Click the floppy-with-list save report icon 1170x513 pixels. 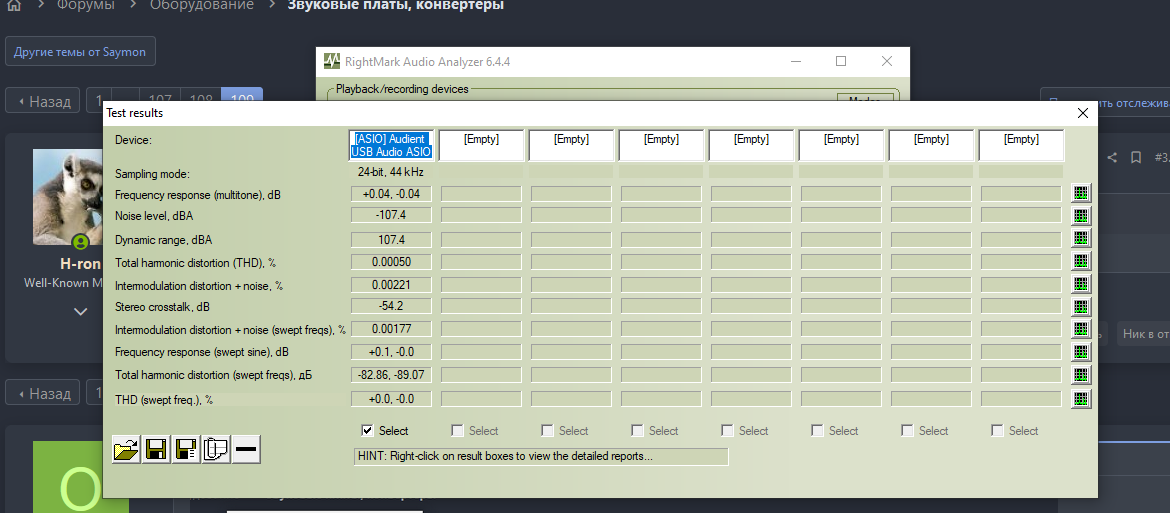point(186,449)
